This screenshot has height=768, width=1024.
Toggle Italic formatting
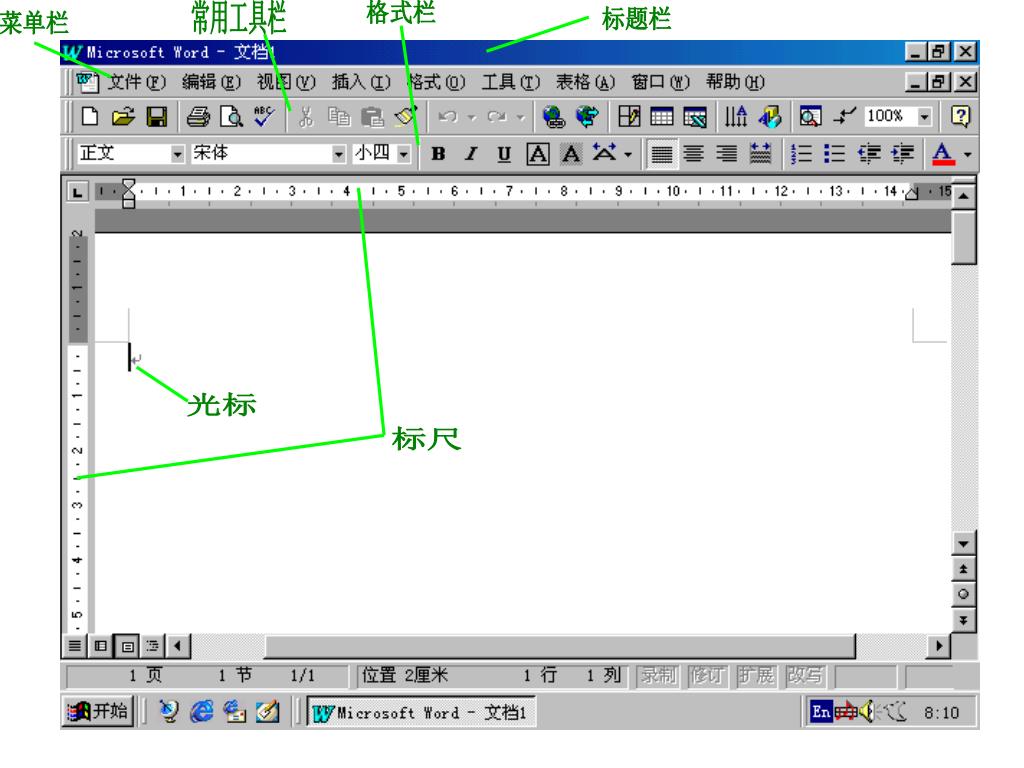point(471,154)
